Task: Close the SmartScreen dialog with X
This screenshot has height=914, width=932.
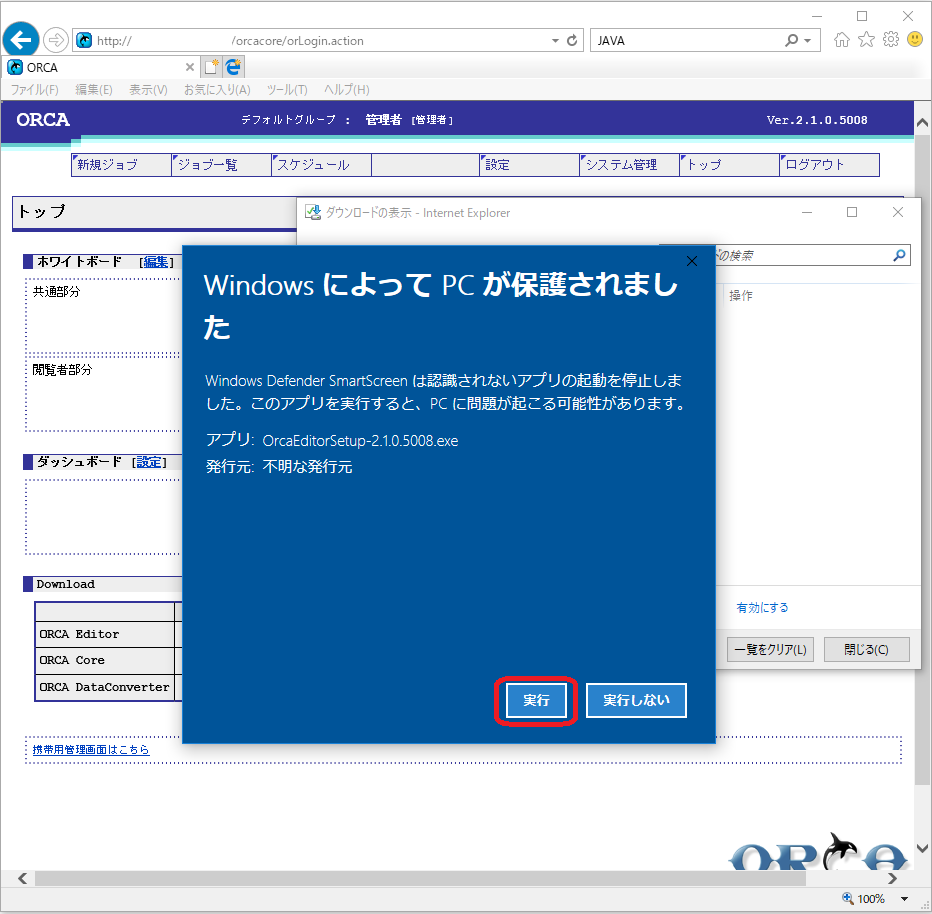Action: 692,261
